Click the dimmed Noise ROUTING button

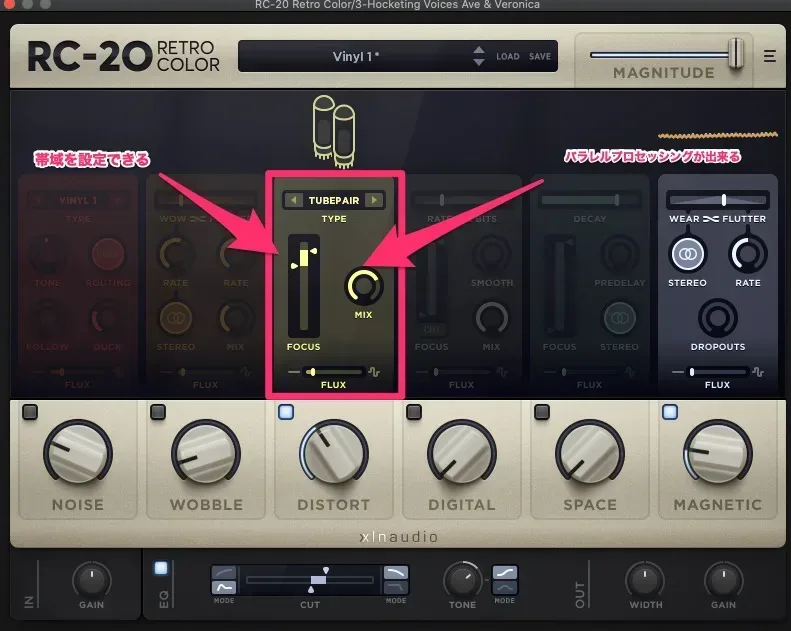pos(108,254)
